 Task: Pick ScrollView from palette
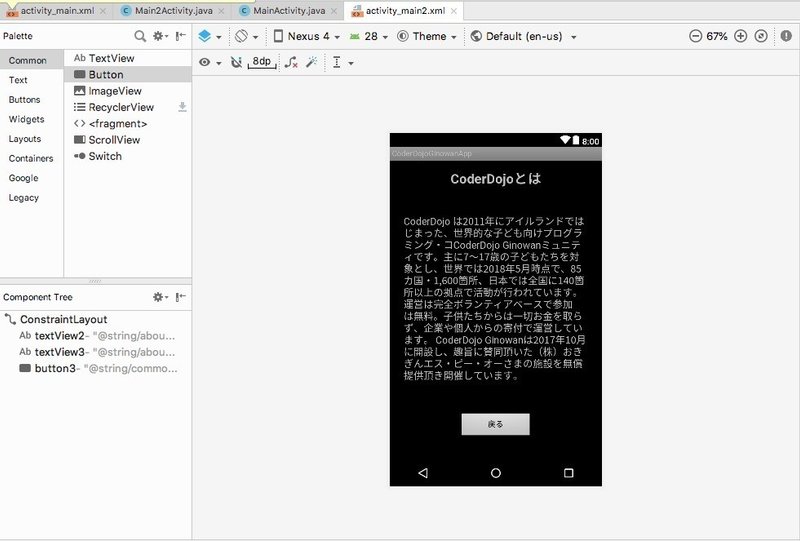click(x=128, y=140)
